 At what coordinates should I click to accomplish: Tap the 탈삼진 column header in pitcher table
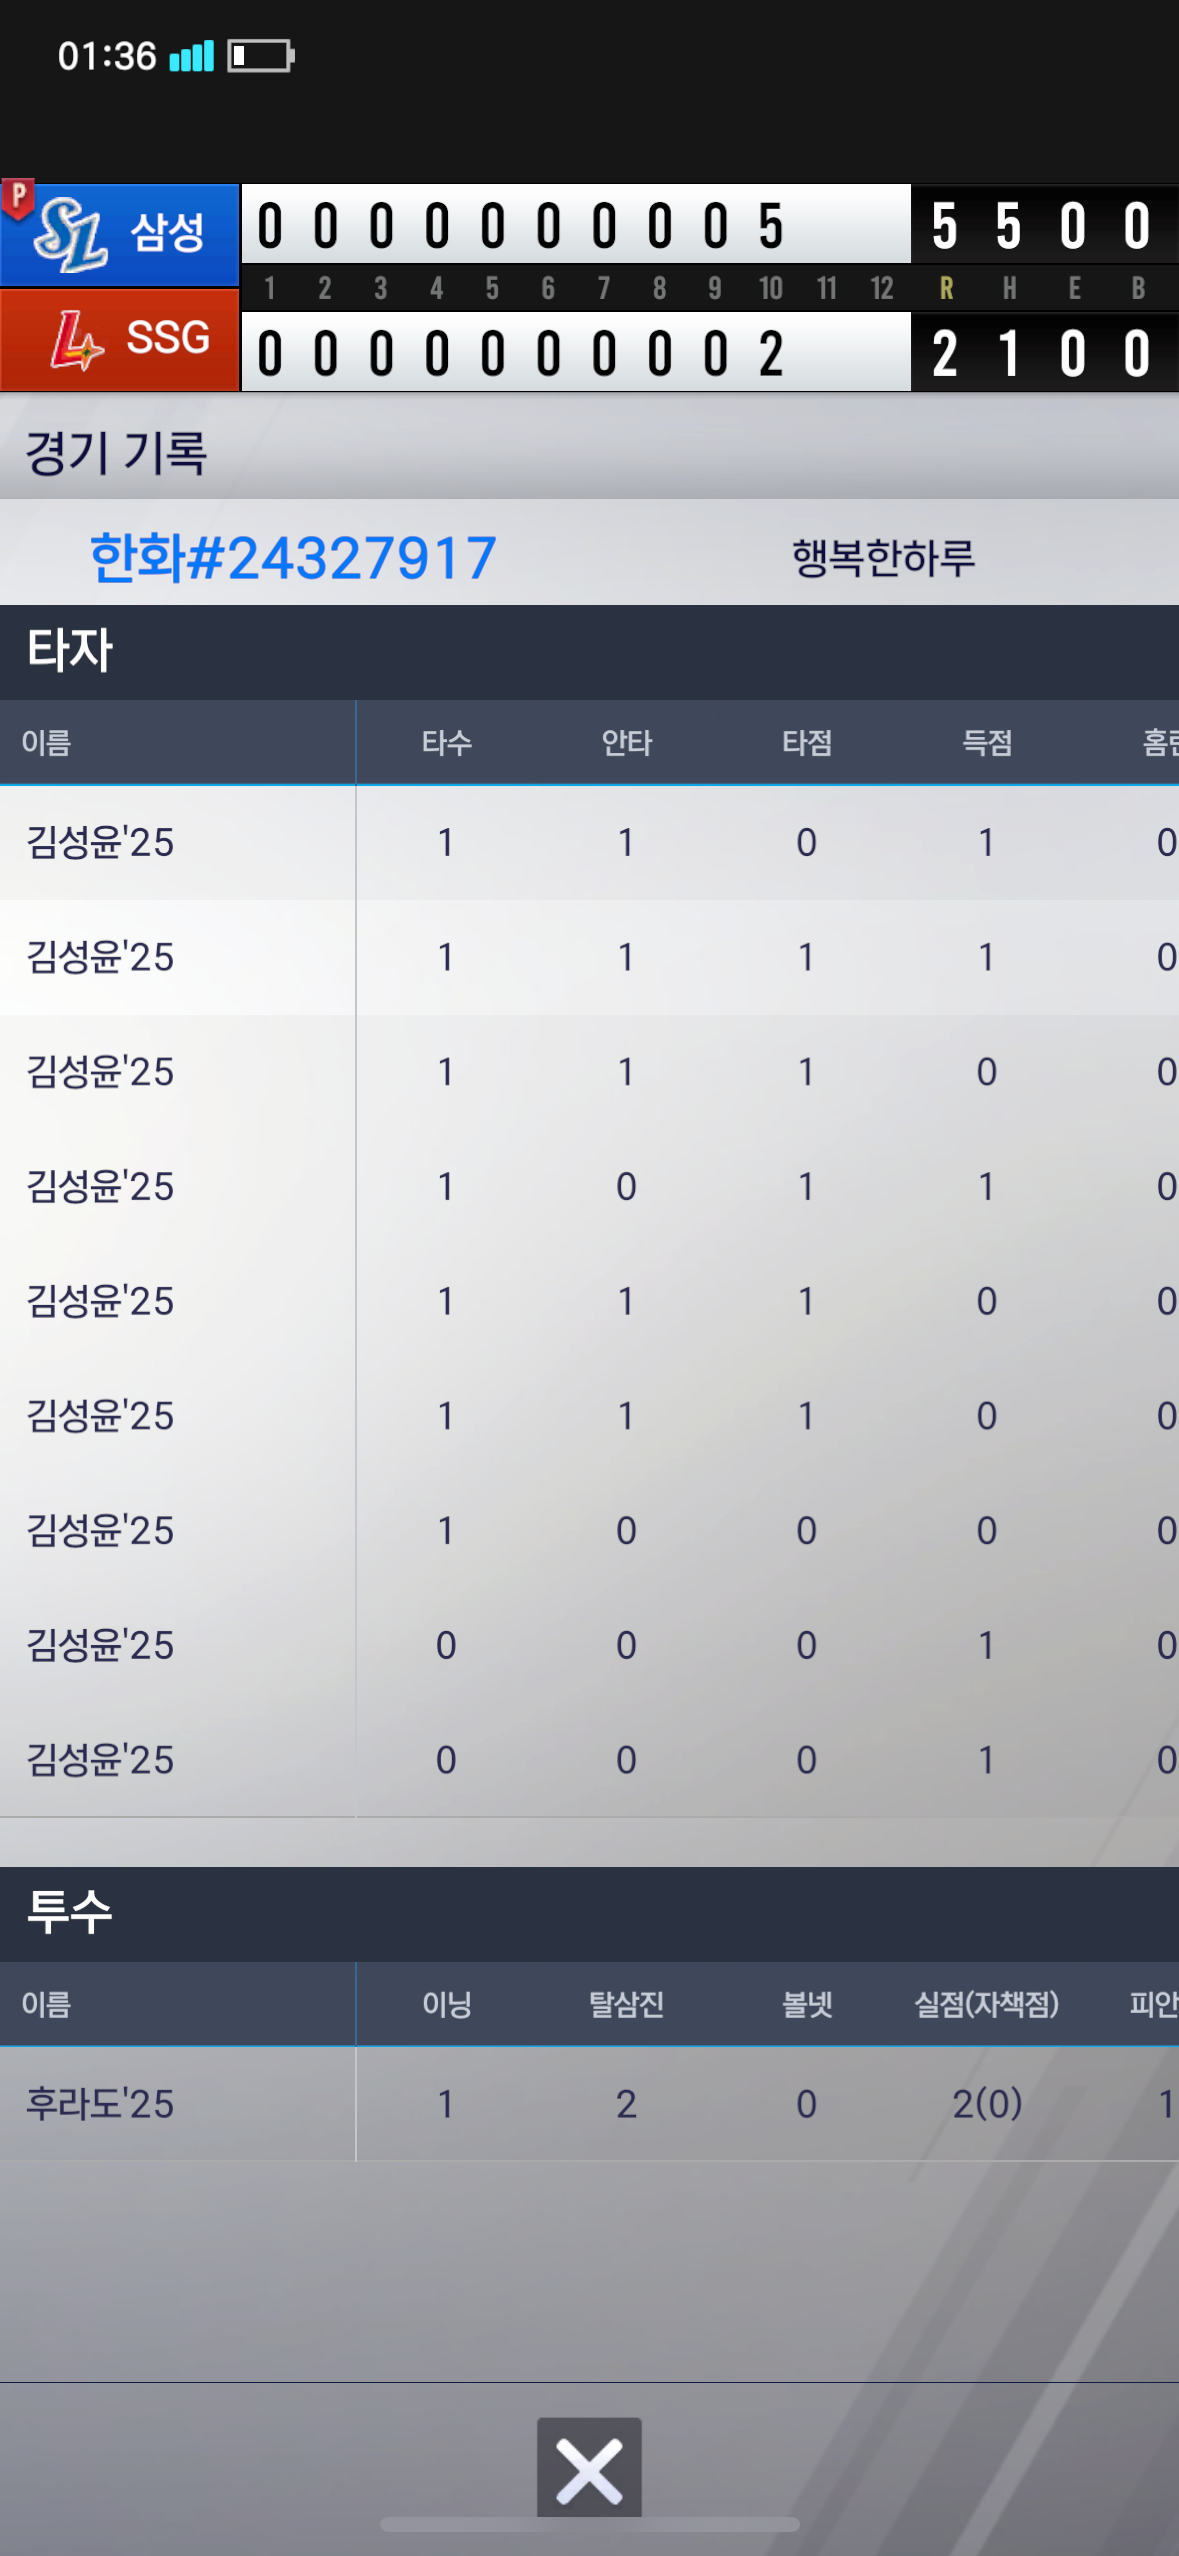(x=626, y=2004)
